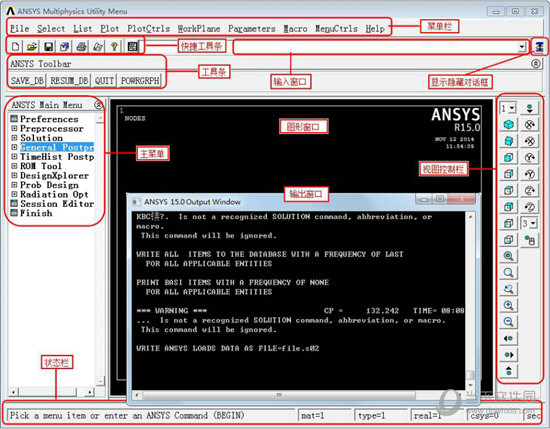Collapse the ANSYS Toolbar panel
Image resolution: width=550 pixels, height=429 pixels.
coord(535,63)
